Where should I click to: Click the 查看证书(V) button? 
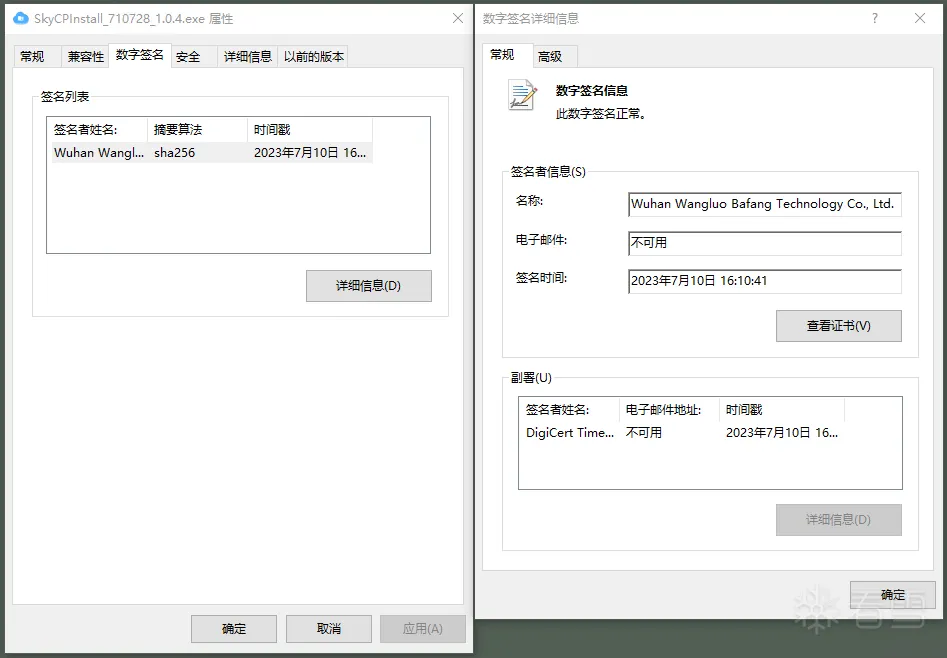point(838,326)
